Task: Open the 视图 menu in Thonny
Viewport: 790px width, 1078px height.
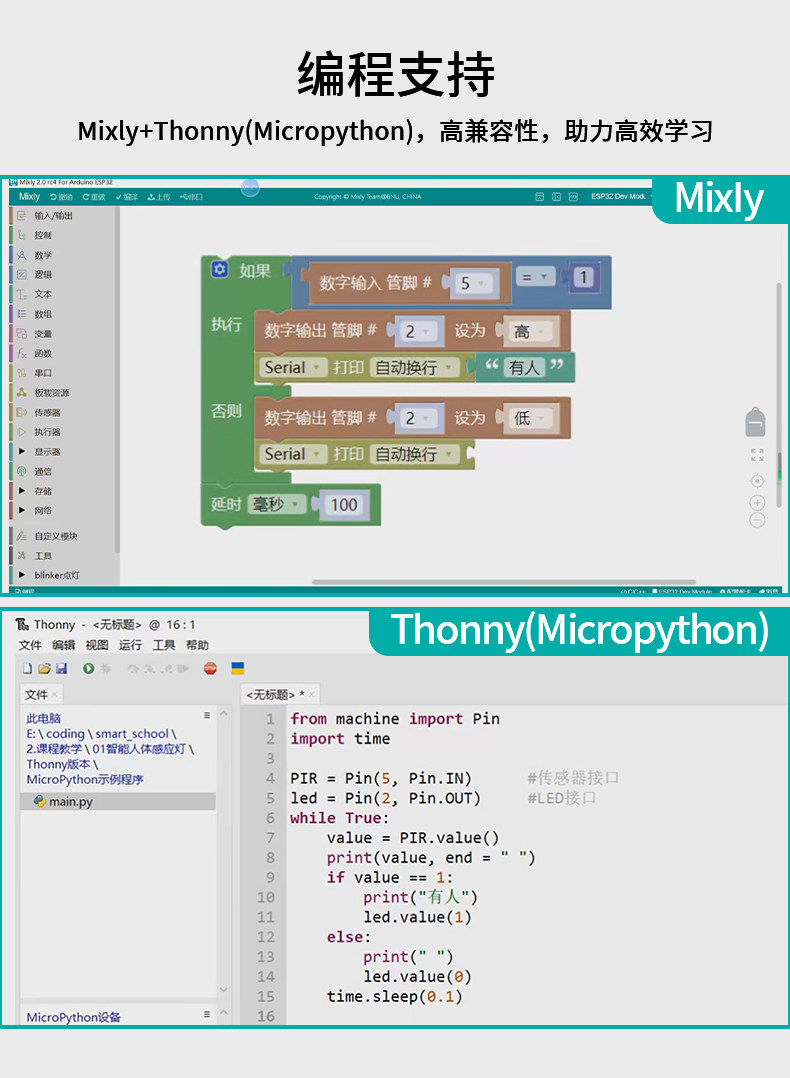Action: pos(97,645)
